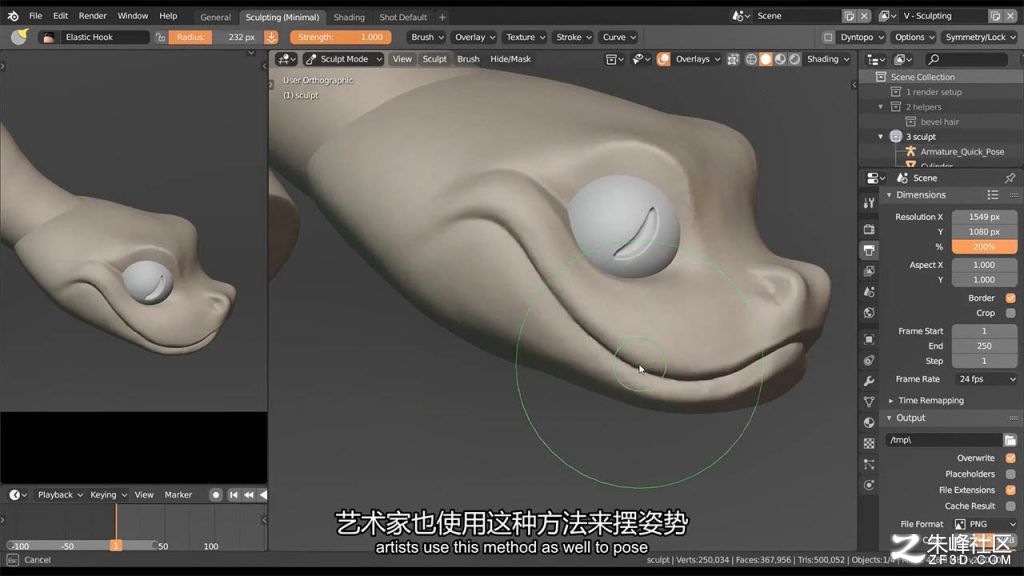Open viewport object type visibility icon
Image resolution: width=1024 pixels, height=576 pixels.
641,59
